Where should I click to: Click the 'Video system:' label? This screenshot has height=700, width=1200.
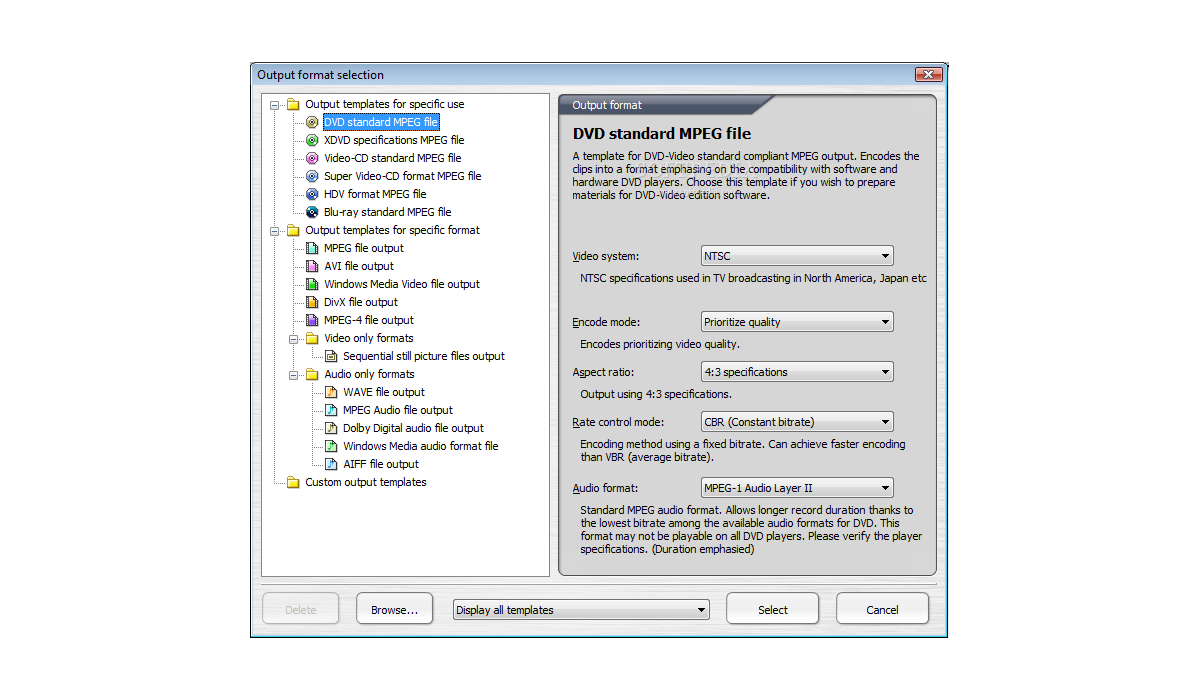606,256
